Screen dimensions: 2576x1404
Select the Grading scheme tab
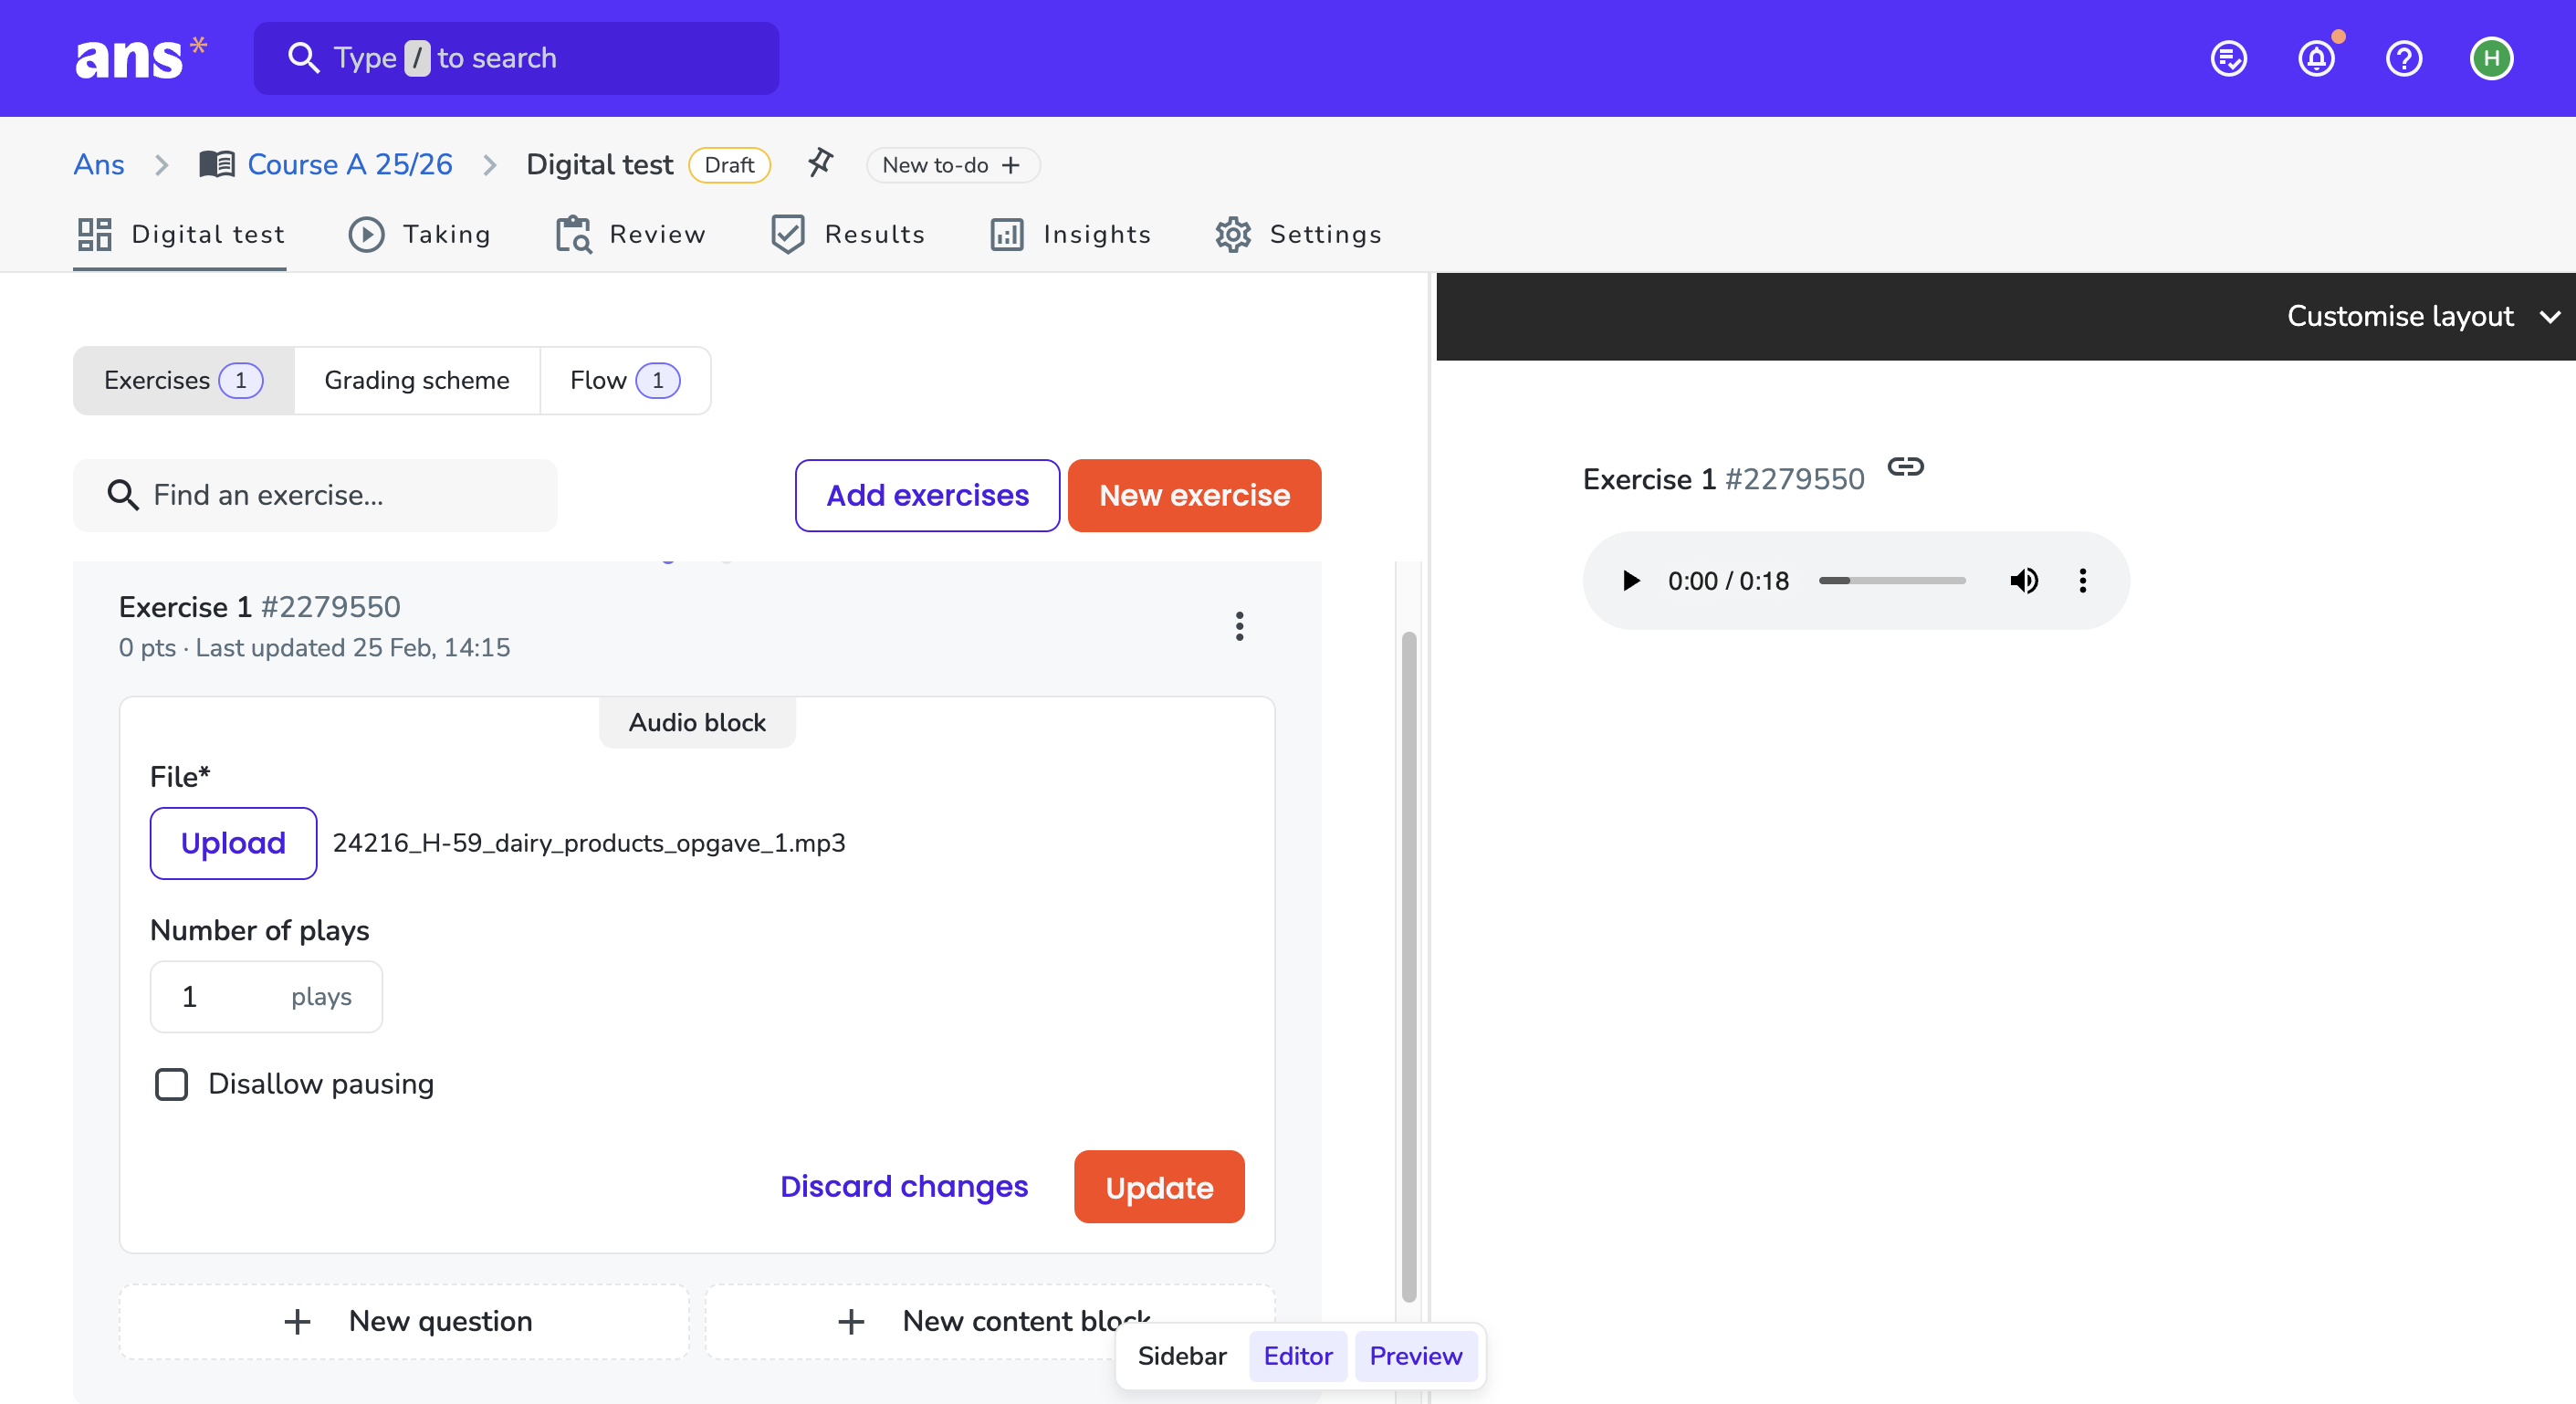click(x=417, y=380)
